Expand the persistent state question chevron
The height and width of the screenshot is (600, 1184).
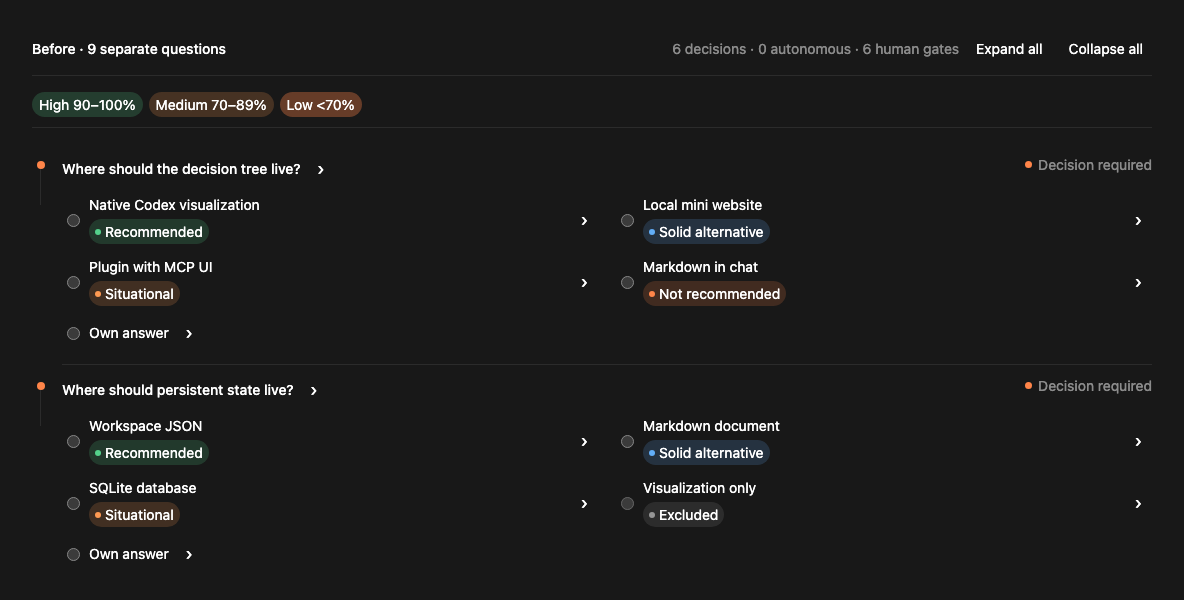point(314,391)
